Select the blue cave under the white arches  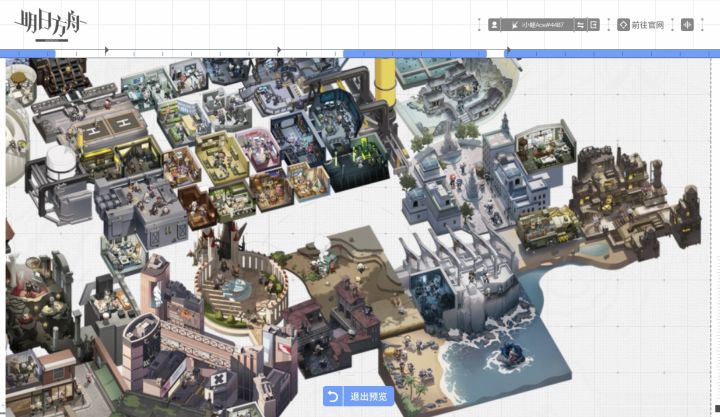[x=432, y=294]
